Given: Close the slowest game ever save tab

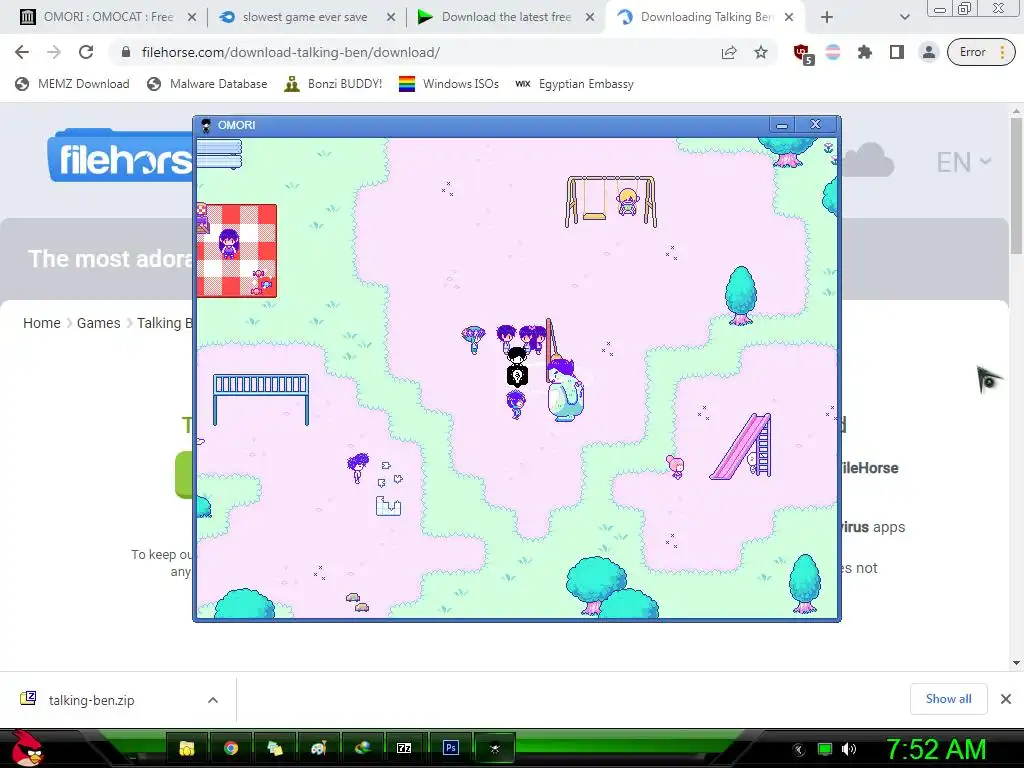Looking at the screenshot, I should tap(391, 18).
